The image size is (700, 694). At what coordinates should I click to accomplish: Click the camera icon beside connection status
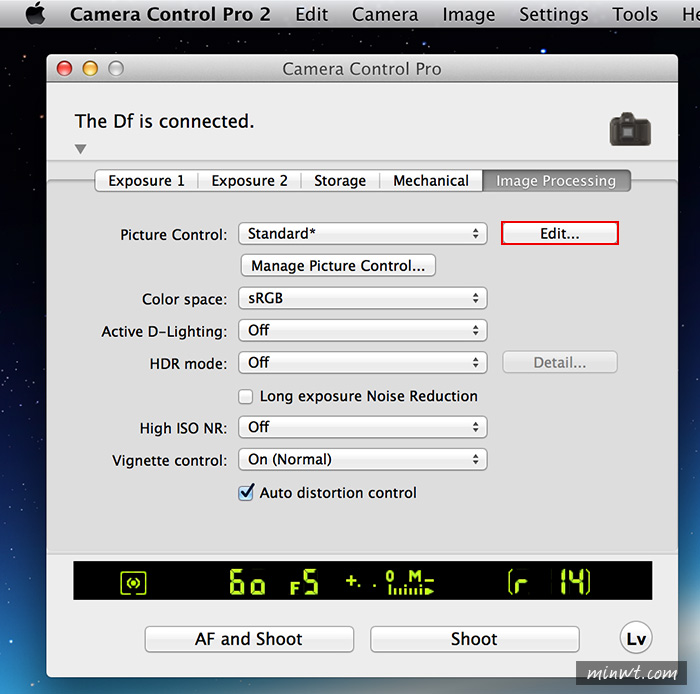tap(630, 129)
